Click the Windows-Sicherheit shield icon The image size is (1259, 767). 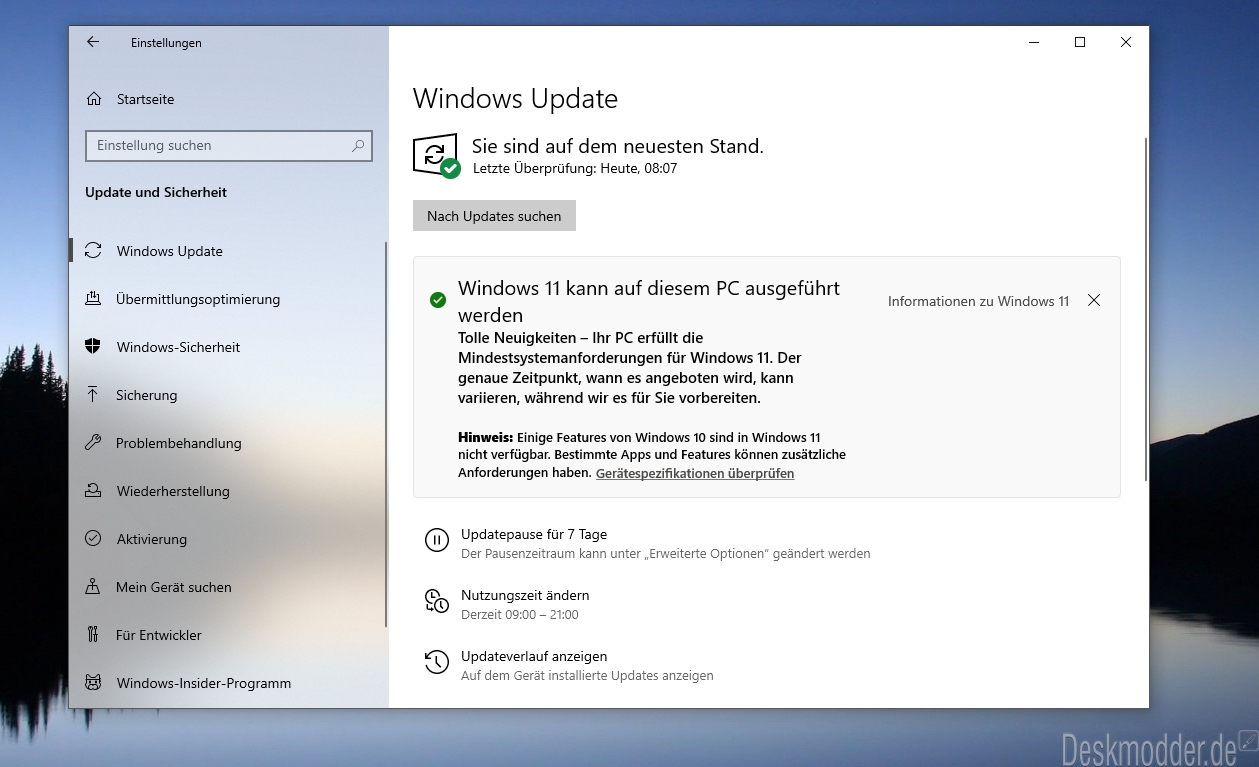coord(93,347)
